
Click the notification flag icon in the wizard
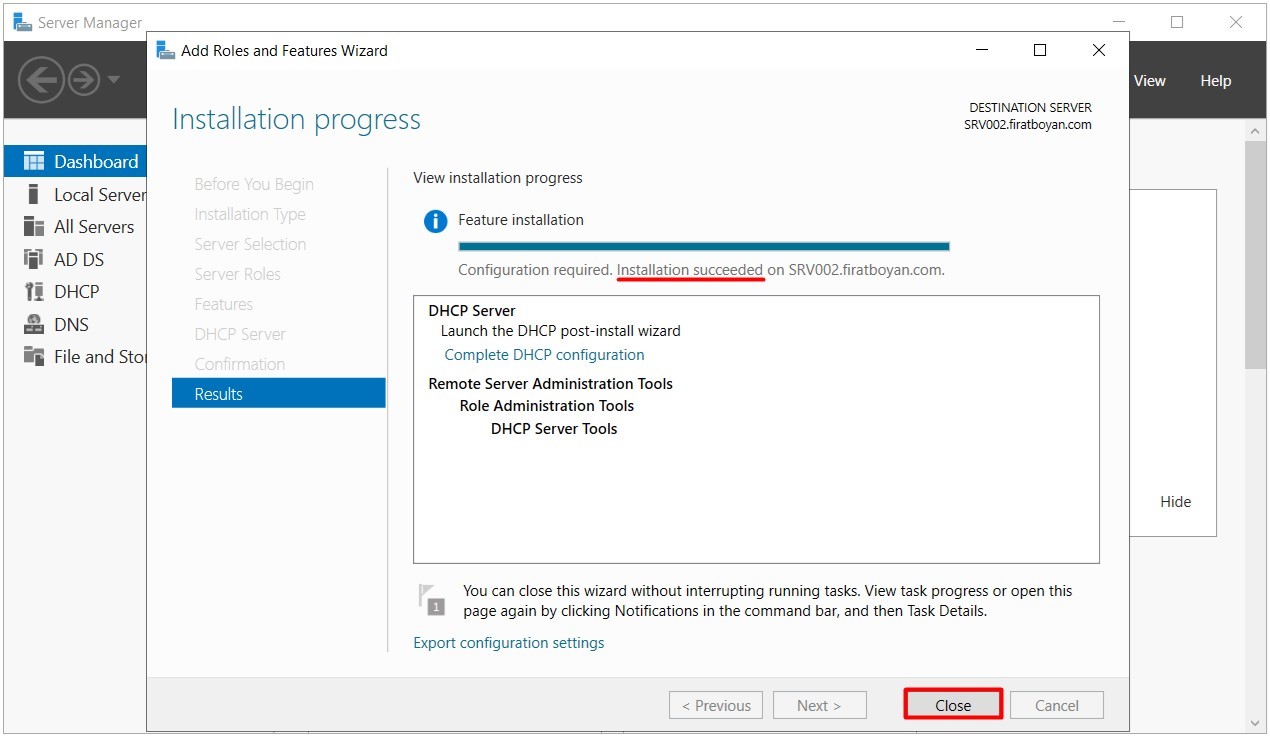tap(431, 599)
